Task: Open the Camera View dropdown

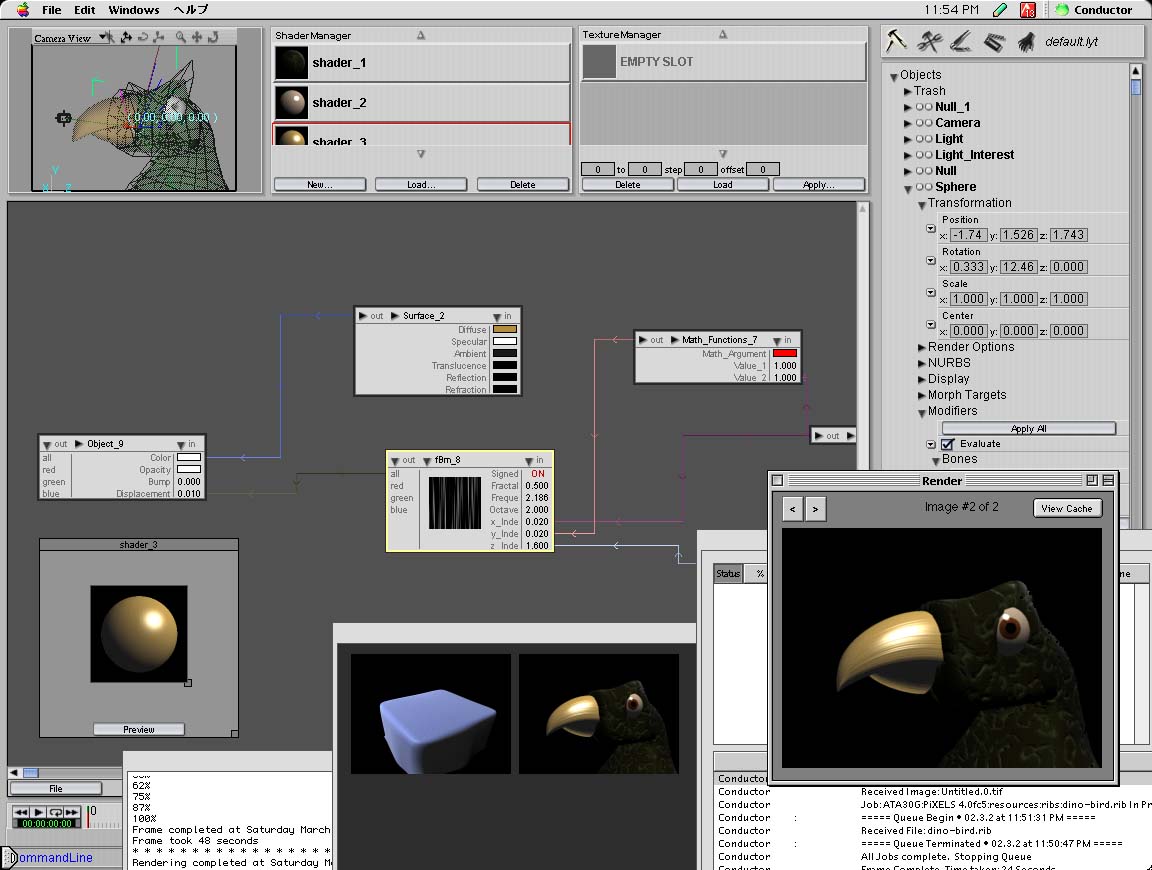Action: point(70,38)
